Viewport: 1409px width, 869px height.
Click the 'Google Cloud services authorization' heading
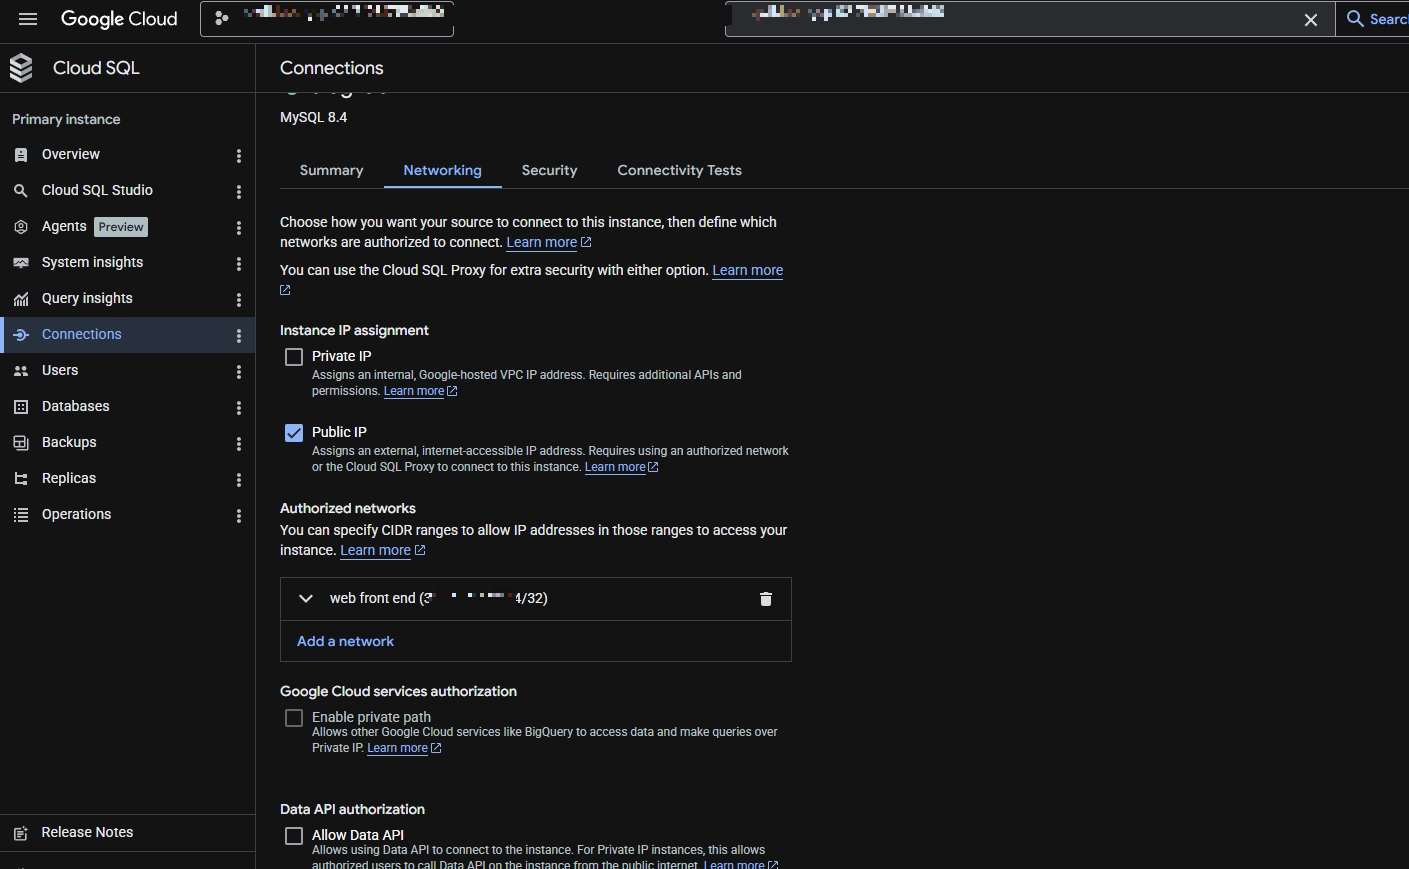pyautogui.click(x=398, y=691)
